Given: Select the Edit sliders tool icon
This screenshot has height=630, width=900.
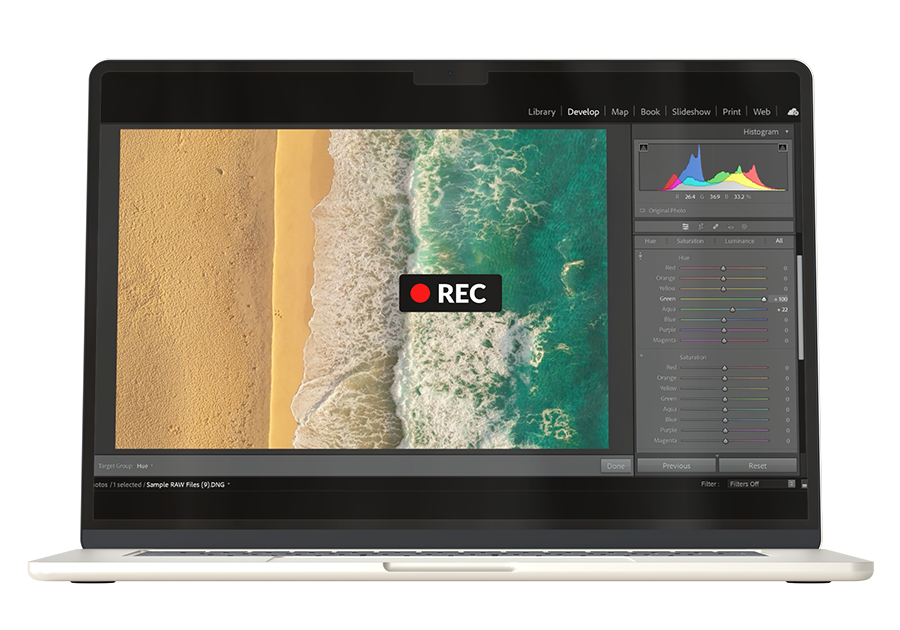Looking at the screenshot, I should [x=685, y=227].
